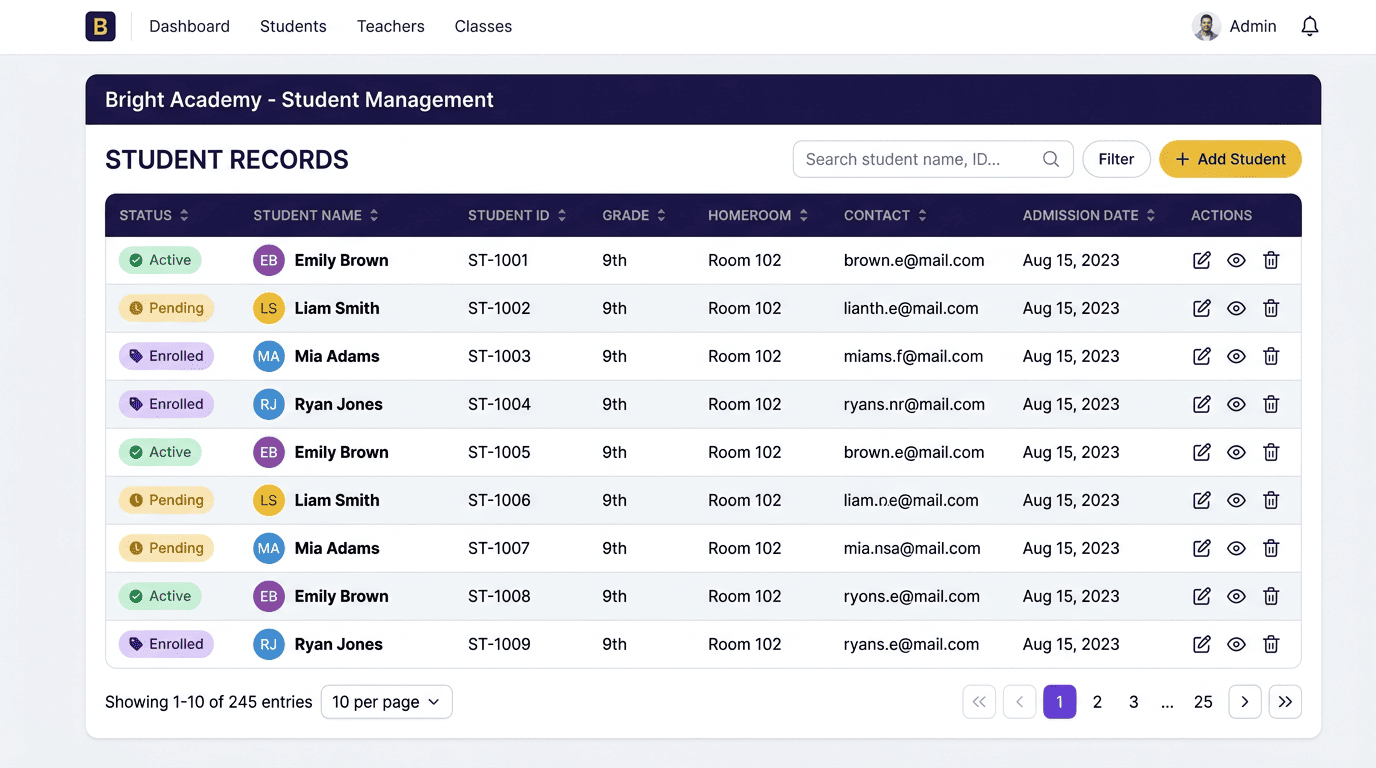View details of student ST-1006 with the eye icon
This screenshot has width=1376, height=768.
pyautogui.click(x=1236, y=500)
